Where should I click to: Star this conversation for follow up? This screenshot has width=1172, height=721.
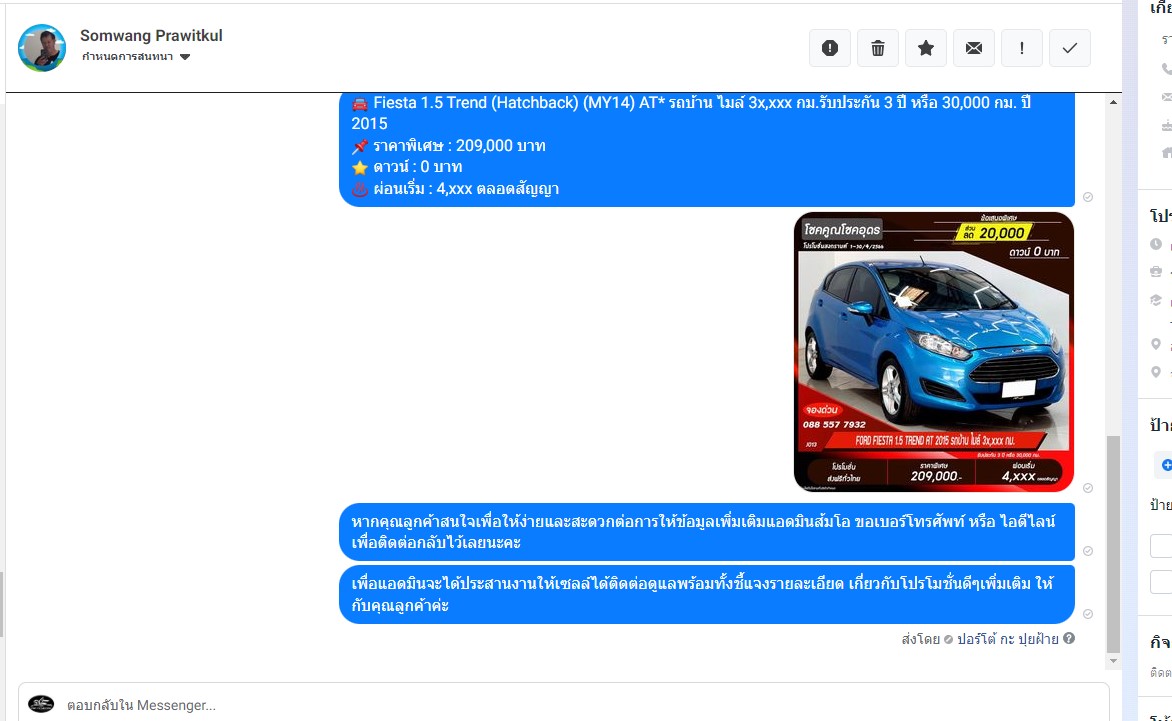click(926, 48)
